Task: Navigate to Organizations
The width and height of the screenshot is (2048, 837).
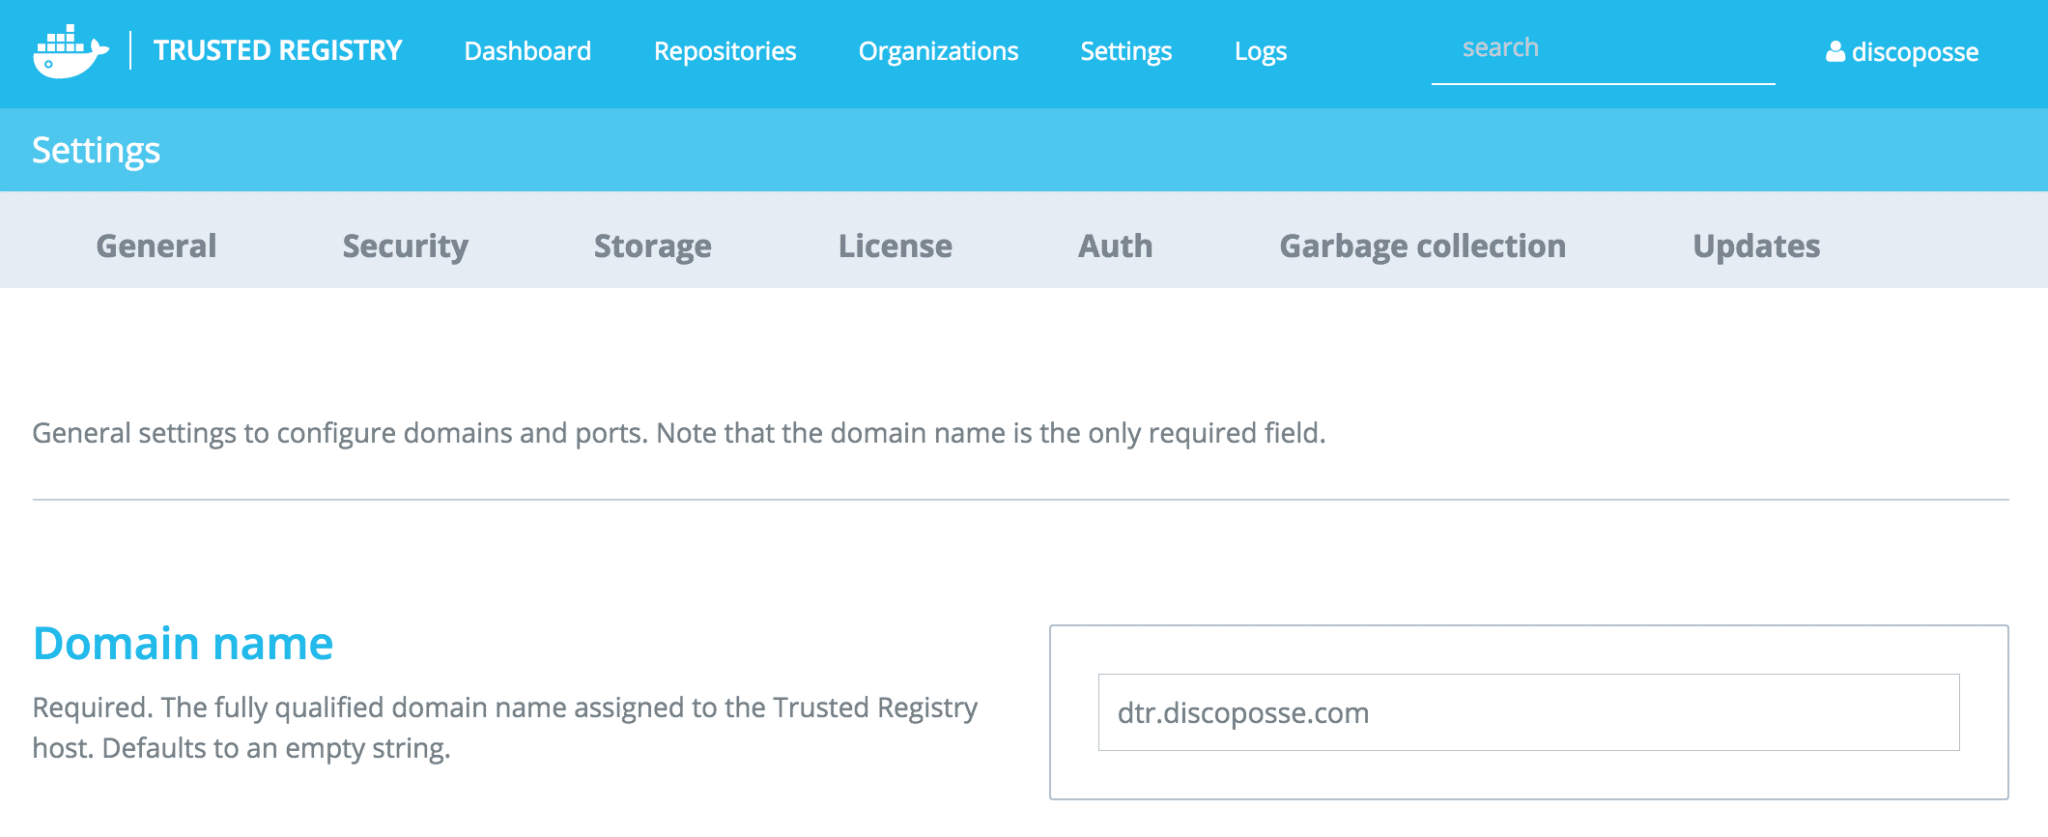Action: tap(938, 51)
